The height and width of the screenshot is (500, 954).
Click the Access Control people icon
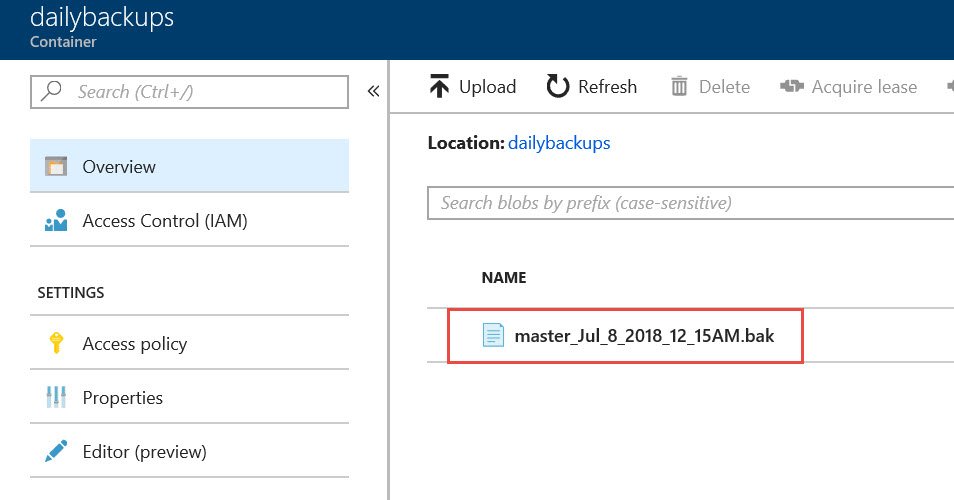[x=56, y=220]
